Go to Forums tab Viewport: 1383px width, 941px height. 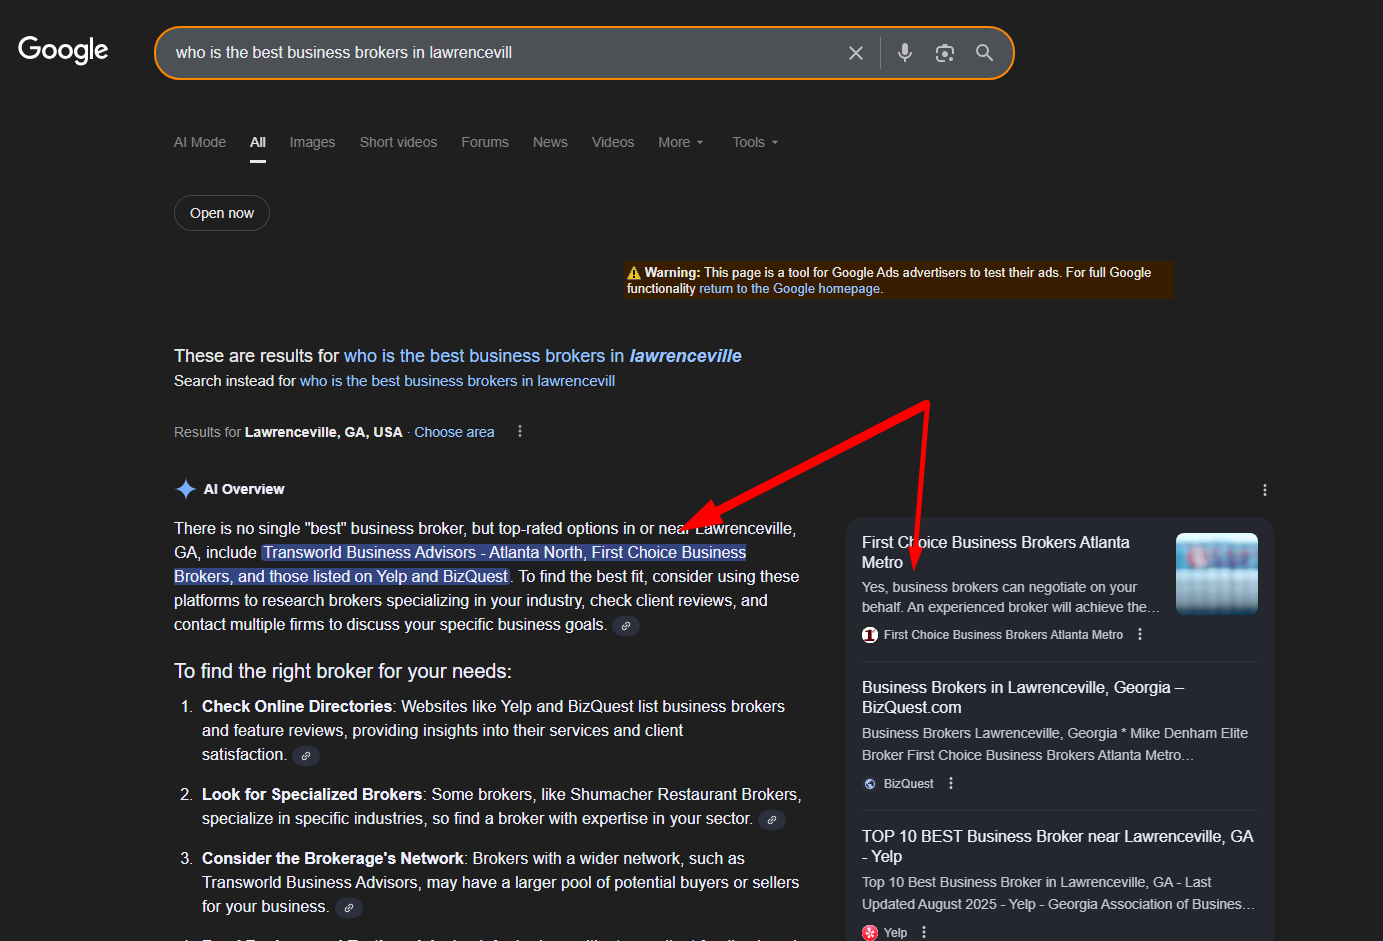485,142
